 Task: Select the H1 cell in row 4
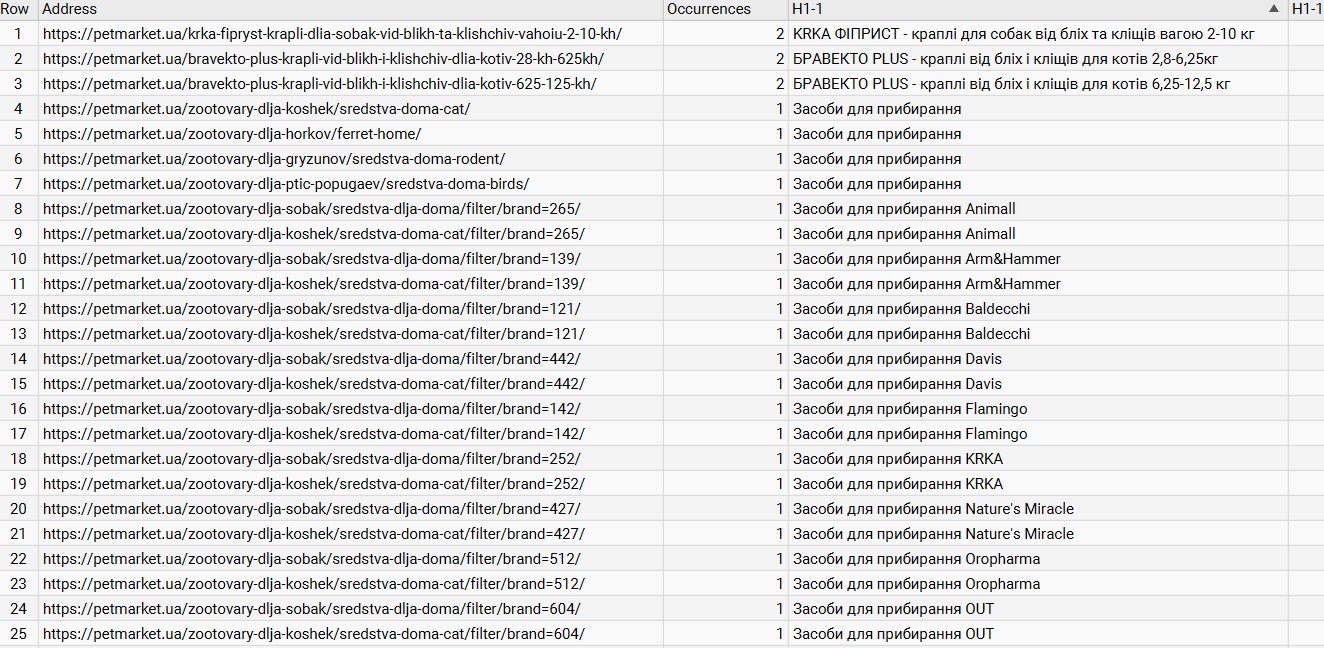pyautogui.click(x=1038, y=108)
